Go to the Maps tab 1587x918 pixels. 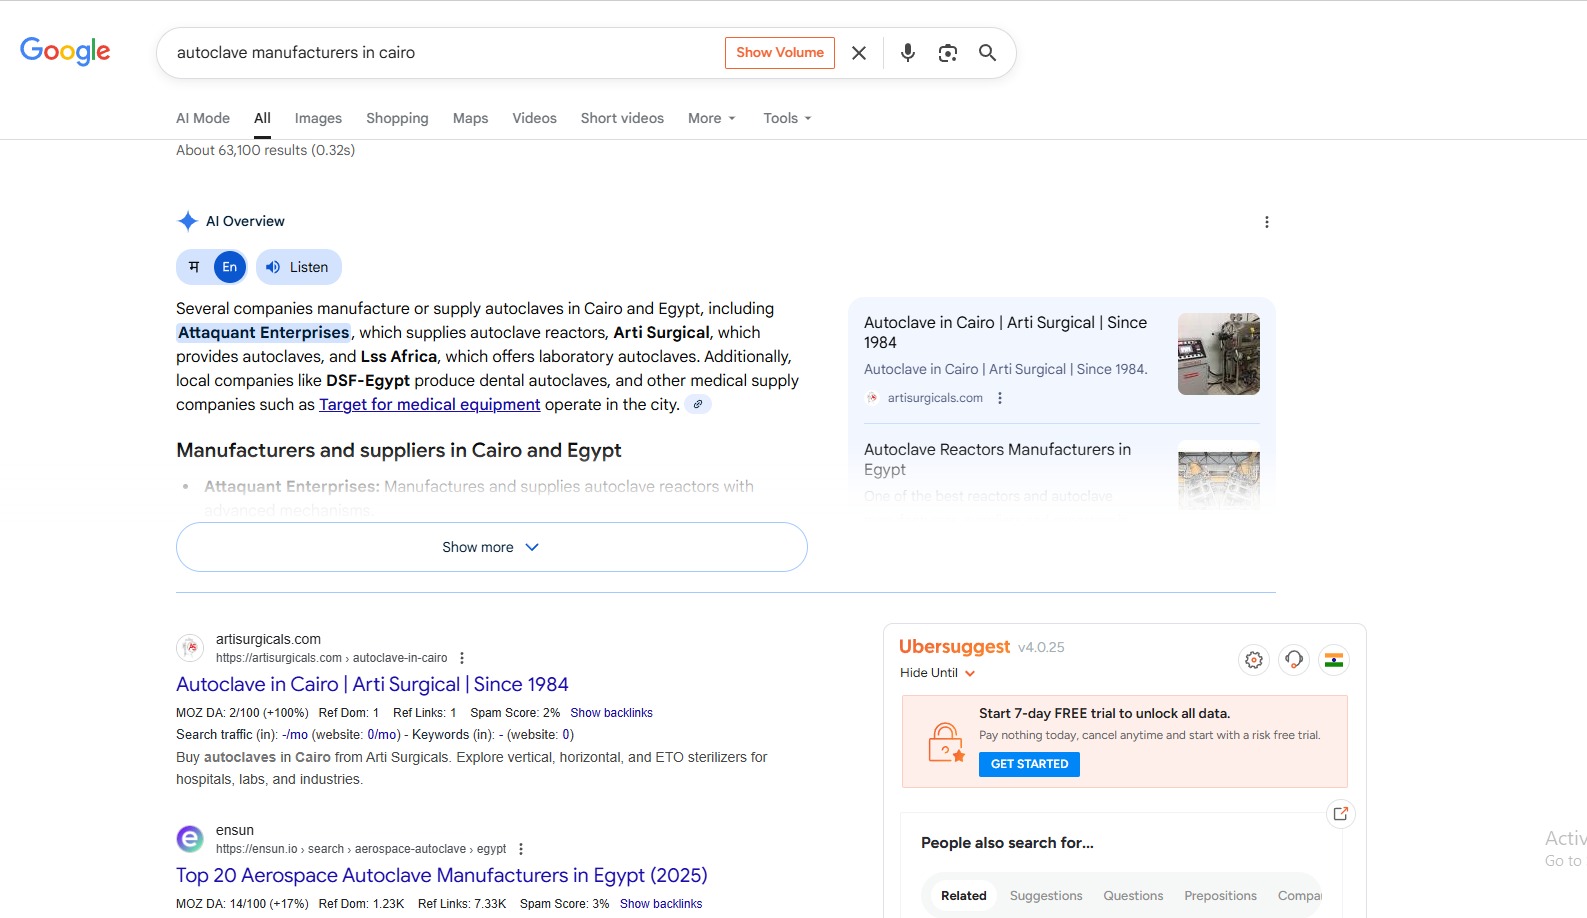point(470,118)
